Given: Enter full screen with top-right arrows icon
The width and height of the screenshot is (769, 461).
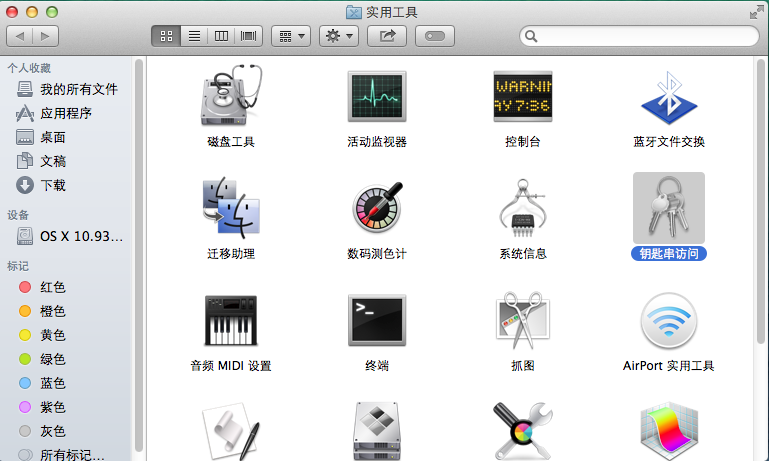Looking at the screenshot, I should click(x=756, y=13).
